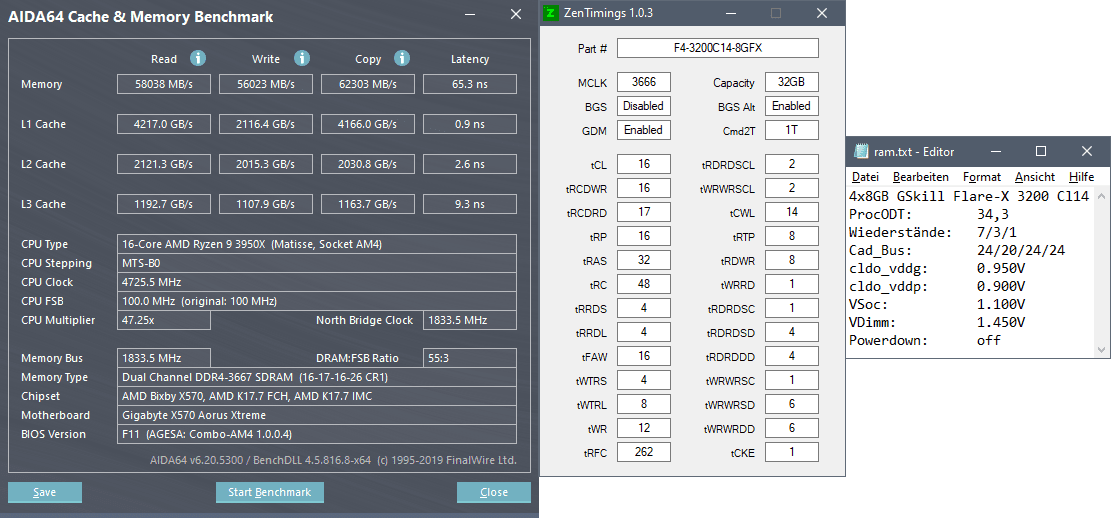This screenshot has height=518, width=1112.
Task: Click Motherboard Gigabyte X570 Aorus Xtreme field
Action: [317, 415]
